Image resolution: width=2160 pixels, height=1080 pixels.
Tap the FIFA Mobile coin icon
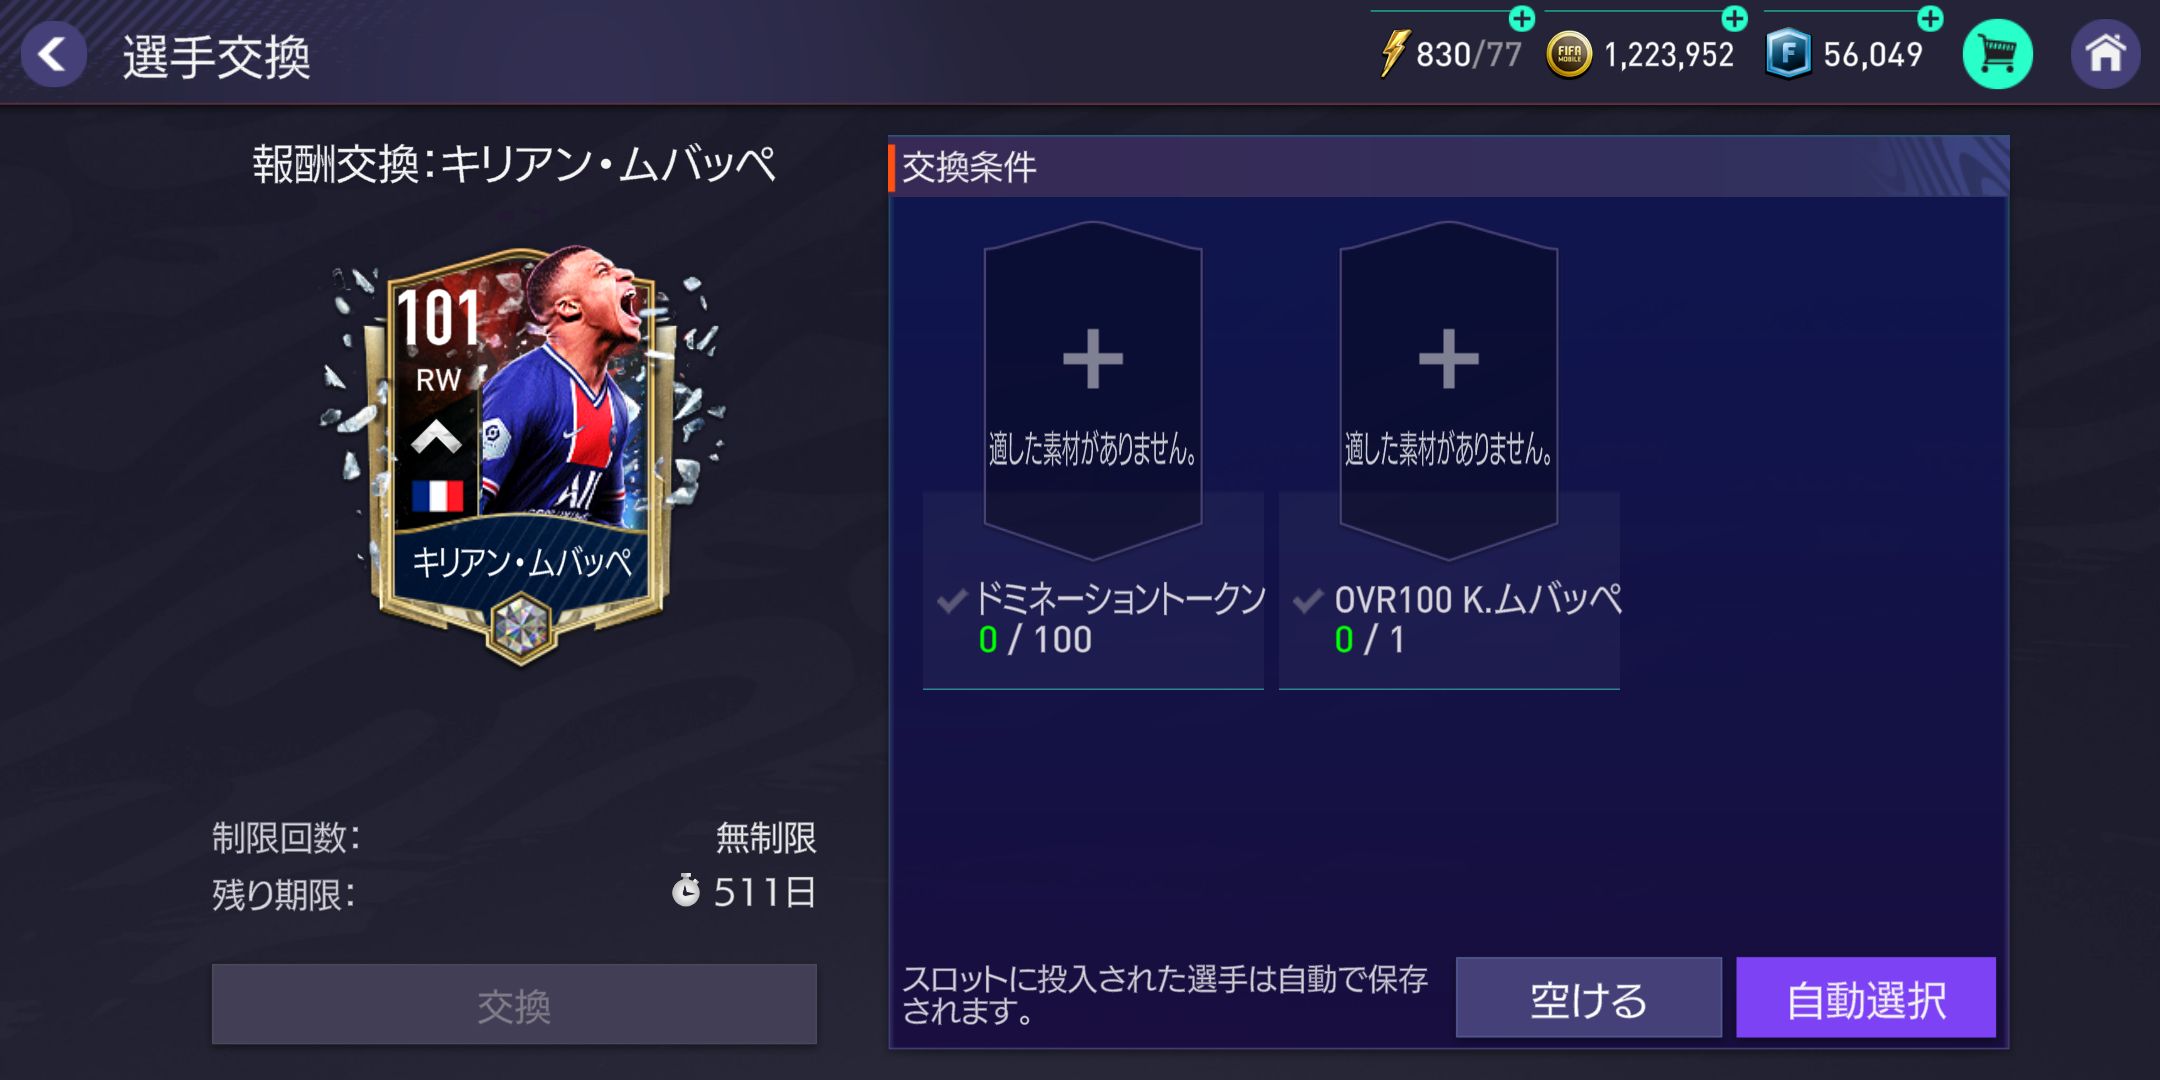tap(1569, 54)
